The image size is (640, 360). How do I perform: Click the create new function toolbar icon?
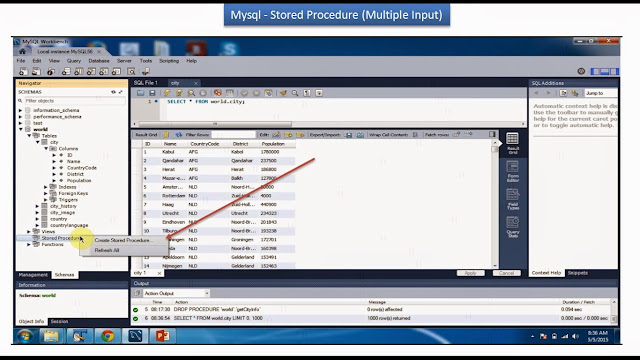117,71
